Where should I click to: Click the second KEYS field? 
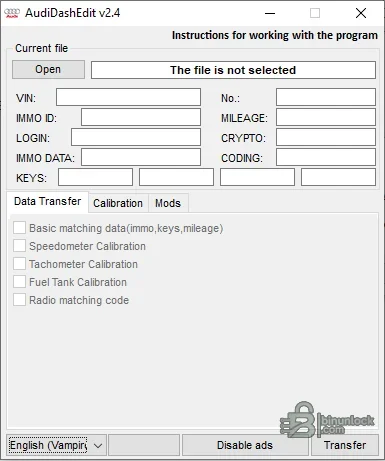[x=176, y=177]
